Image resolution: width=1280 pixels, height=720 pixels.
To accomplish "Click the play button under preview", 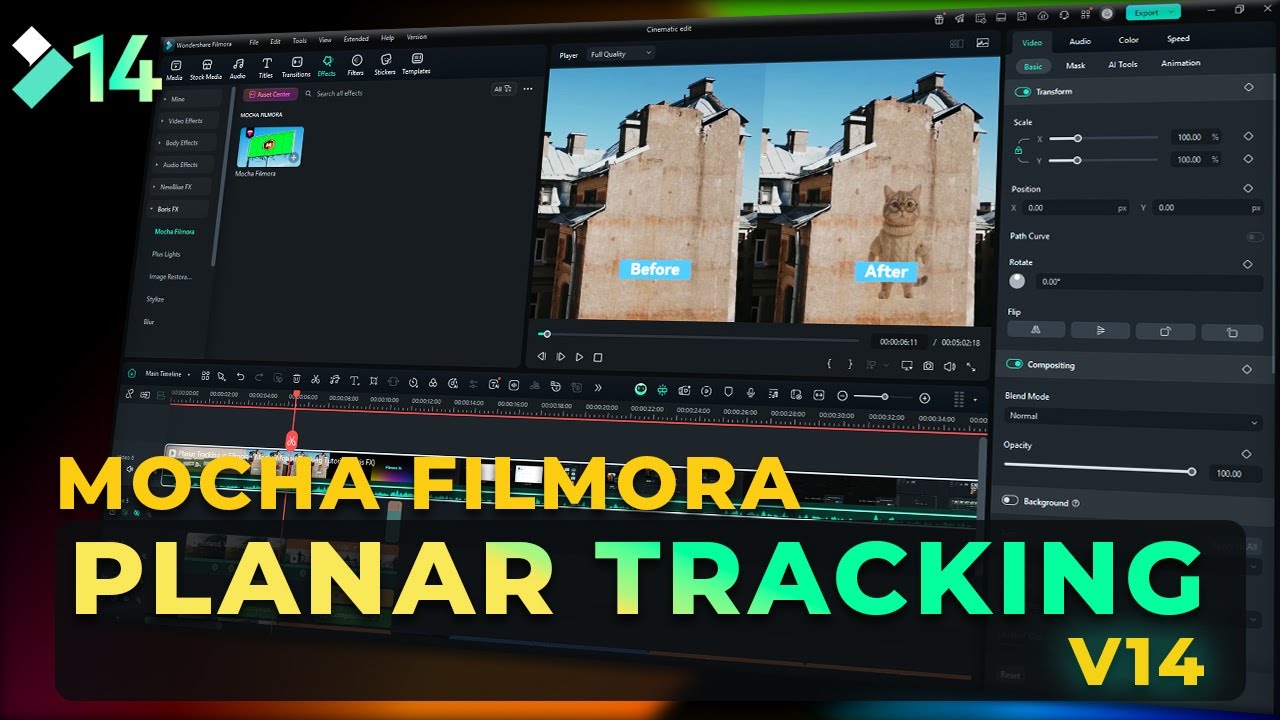I will (x=579, y=357).
